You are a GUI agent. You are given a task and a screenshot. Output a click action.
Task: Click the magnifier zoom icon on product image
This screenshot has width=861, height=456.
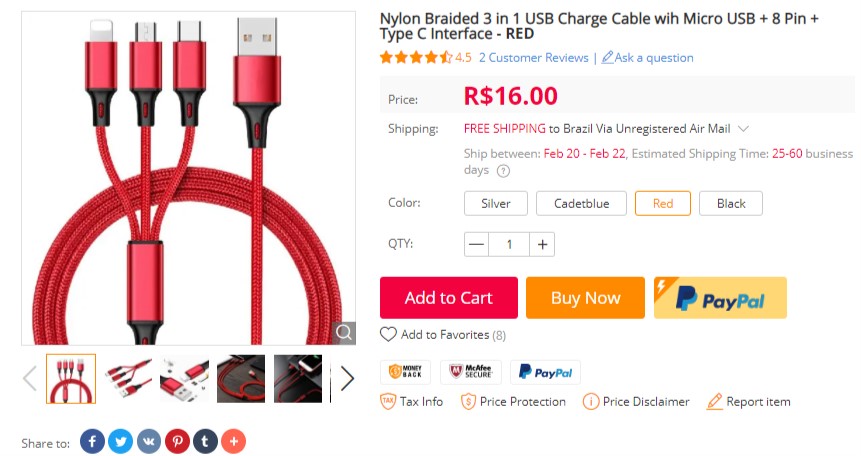tap(344, 332)
